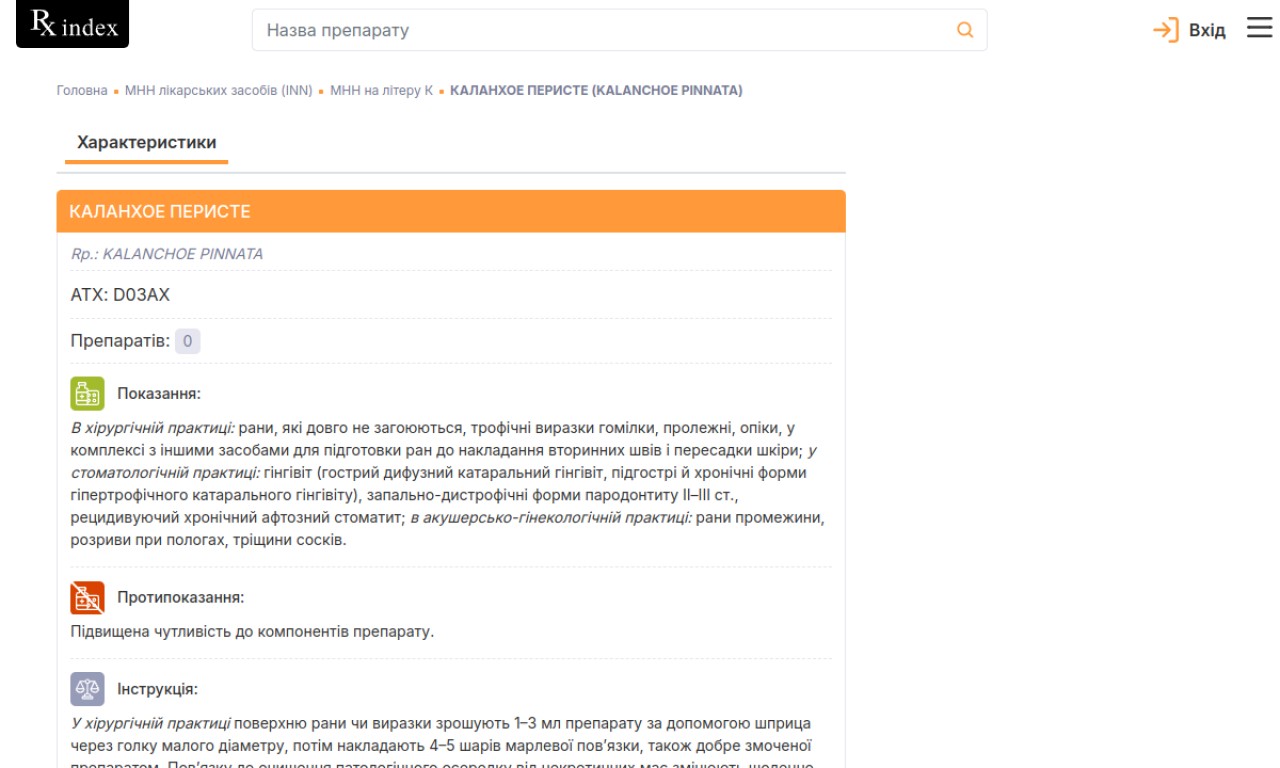Select the Характеристики tab

pos(147,143)
